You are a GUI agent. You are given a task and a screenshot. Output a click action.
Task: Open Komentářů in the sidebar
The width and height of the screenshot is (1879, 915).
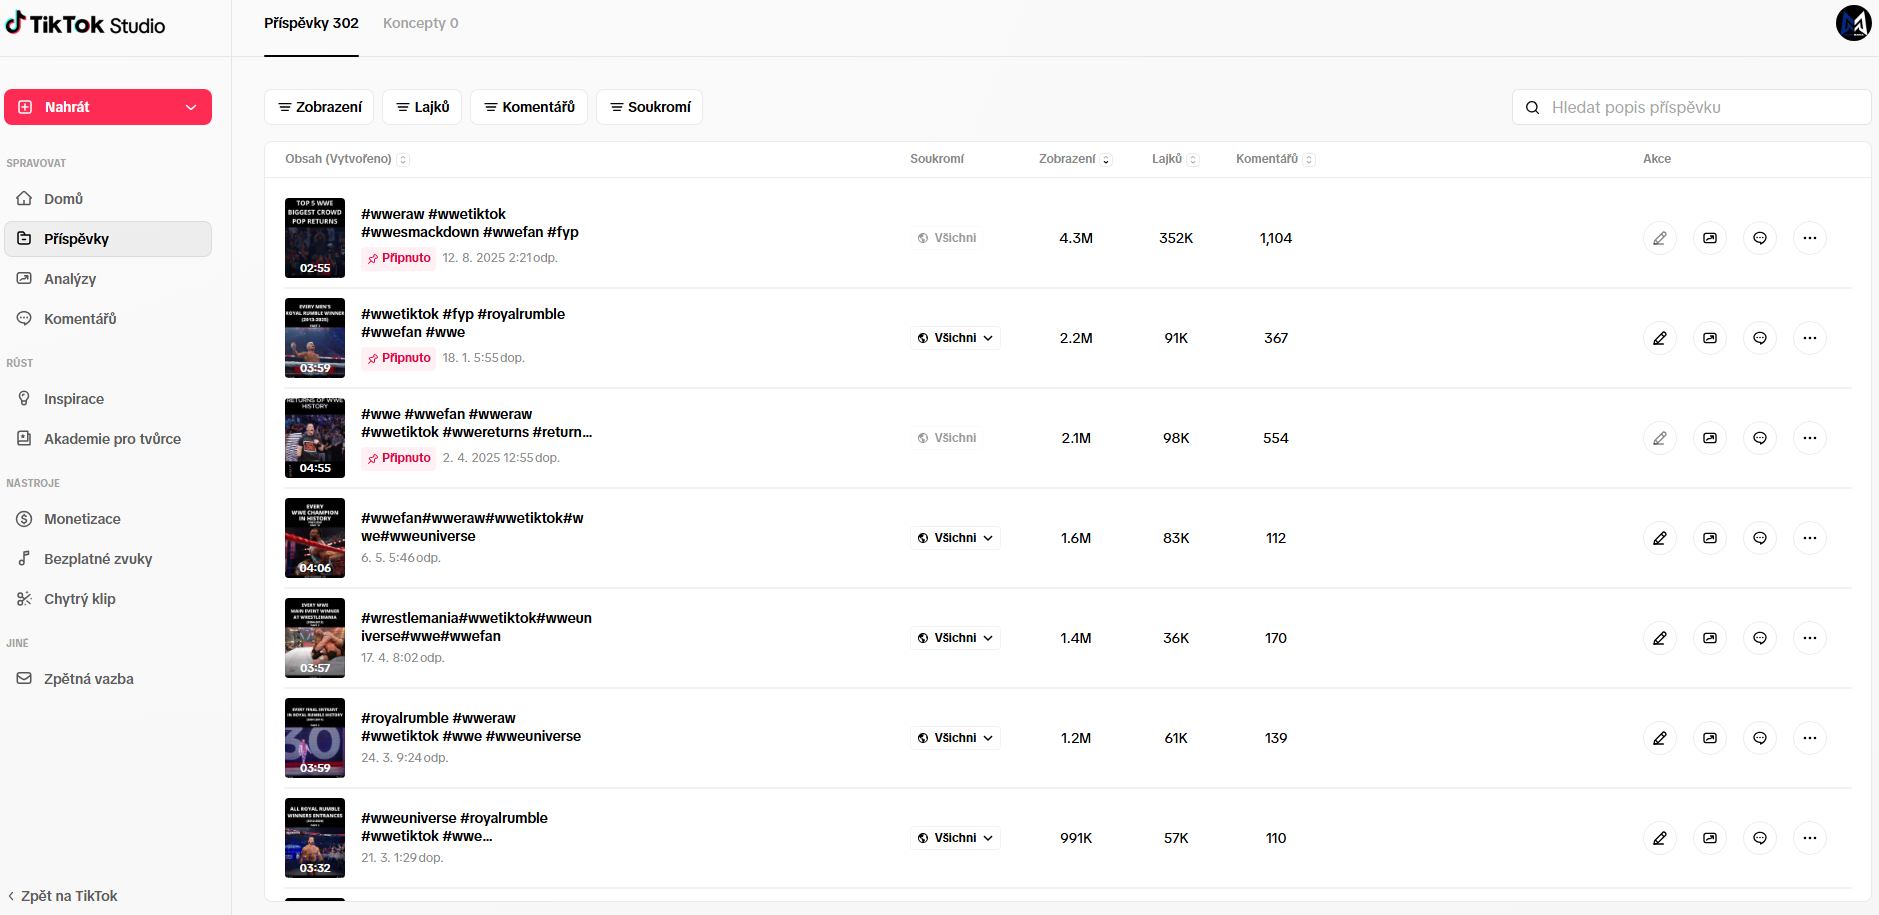click(x=108, y=319)
